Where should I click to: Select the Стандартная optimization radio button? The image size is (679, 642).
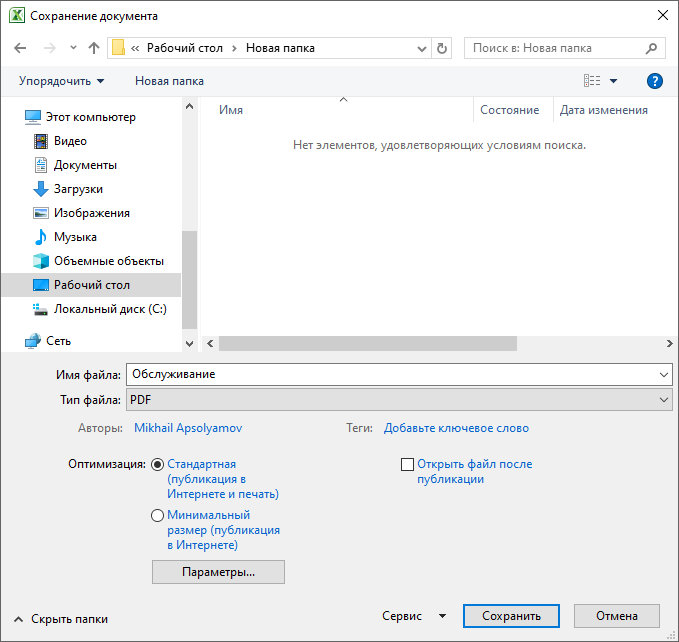point(158,465)
